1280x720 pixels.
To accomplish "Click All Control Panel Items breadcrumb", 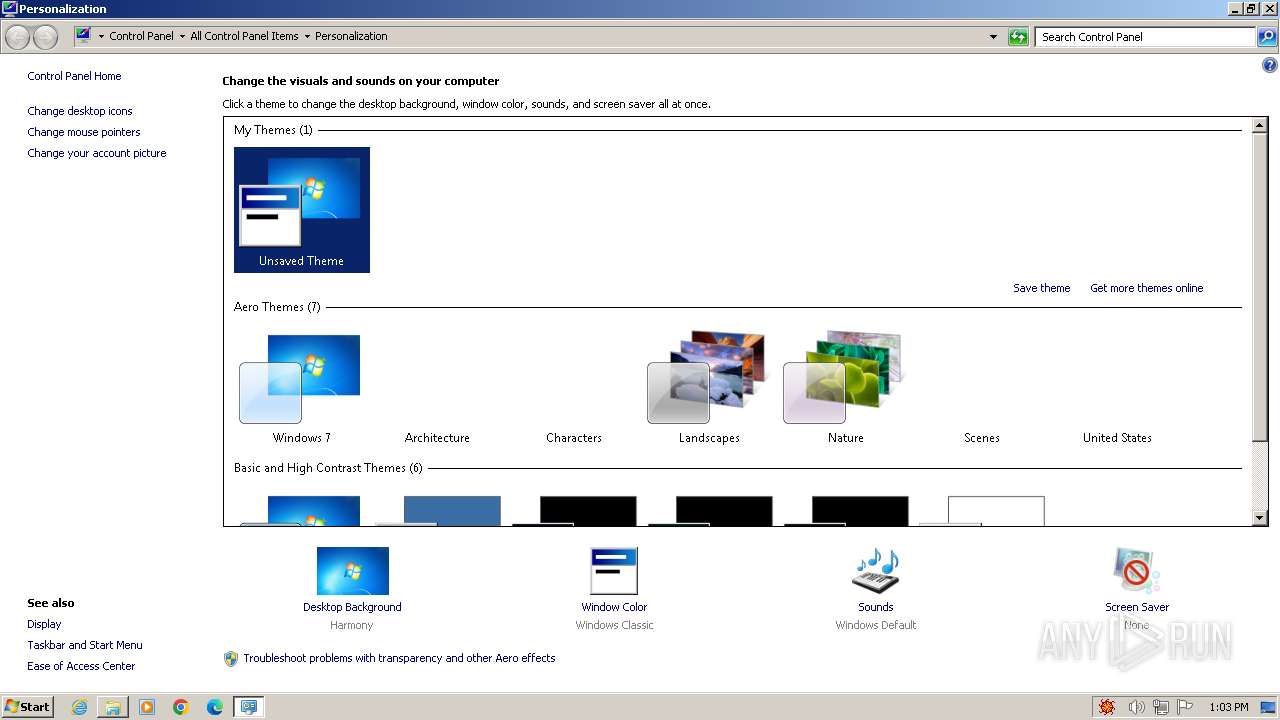I will pos(244,36).
